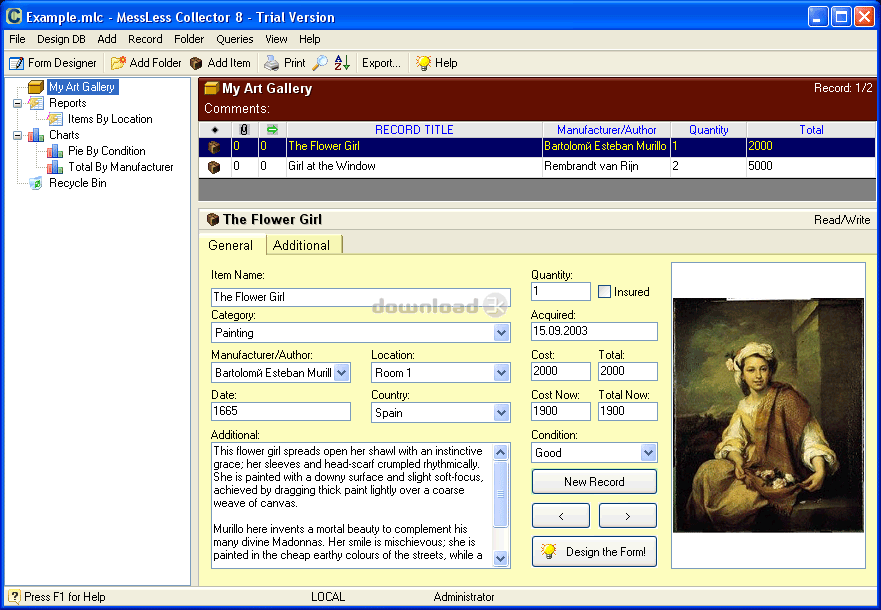Open the Location dropdown

pyautogui.click(x=501, y=372)
